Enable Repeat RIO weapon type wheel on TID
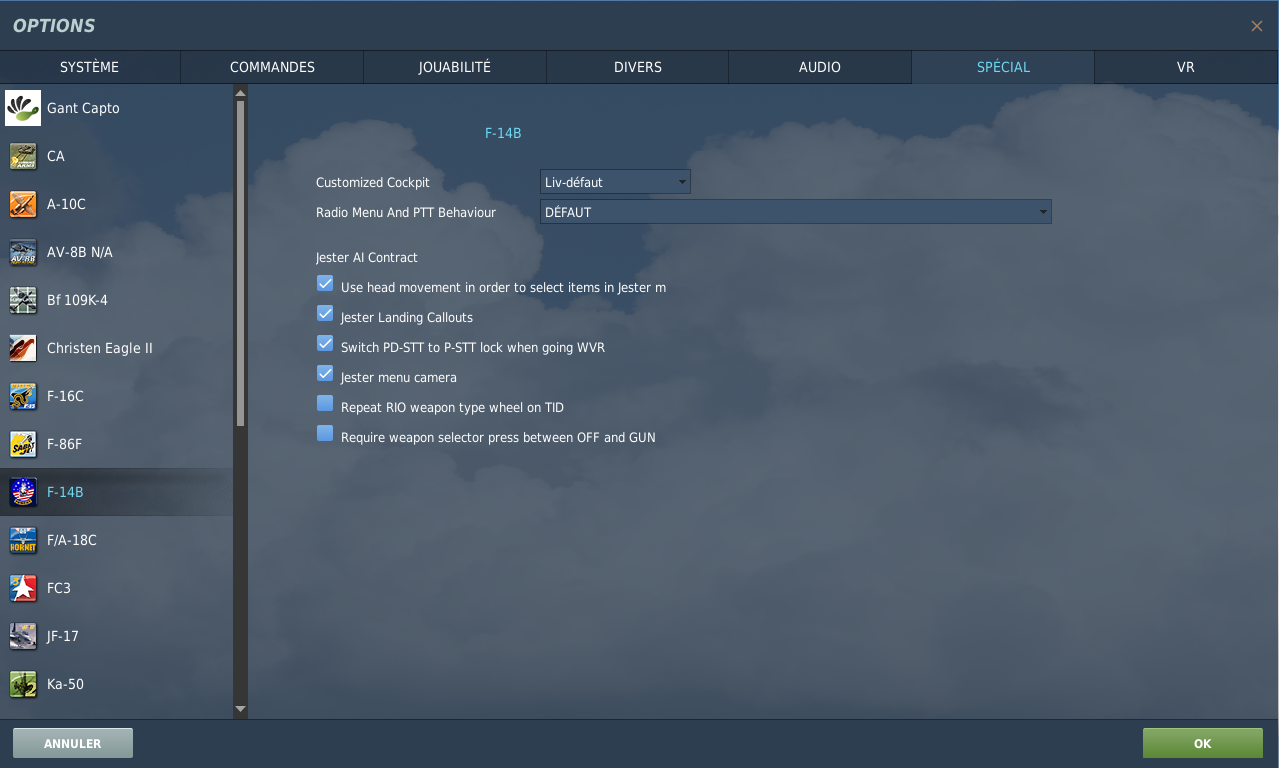This screenshot has height=768, width=1279. pyautogui.click(x=325, y=404)
